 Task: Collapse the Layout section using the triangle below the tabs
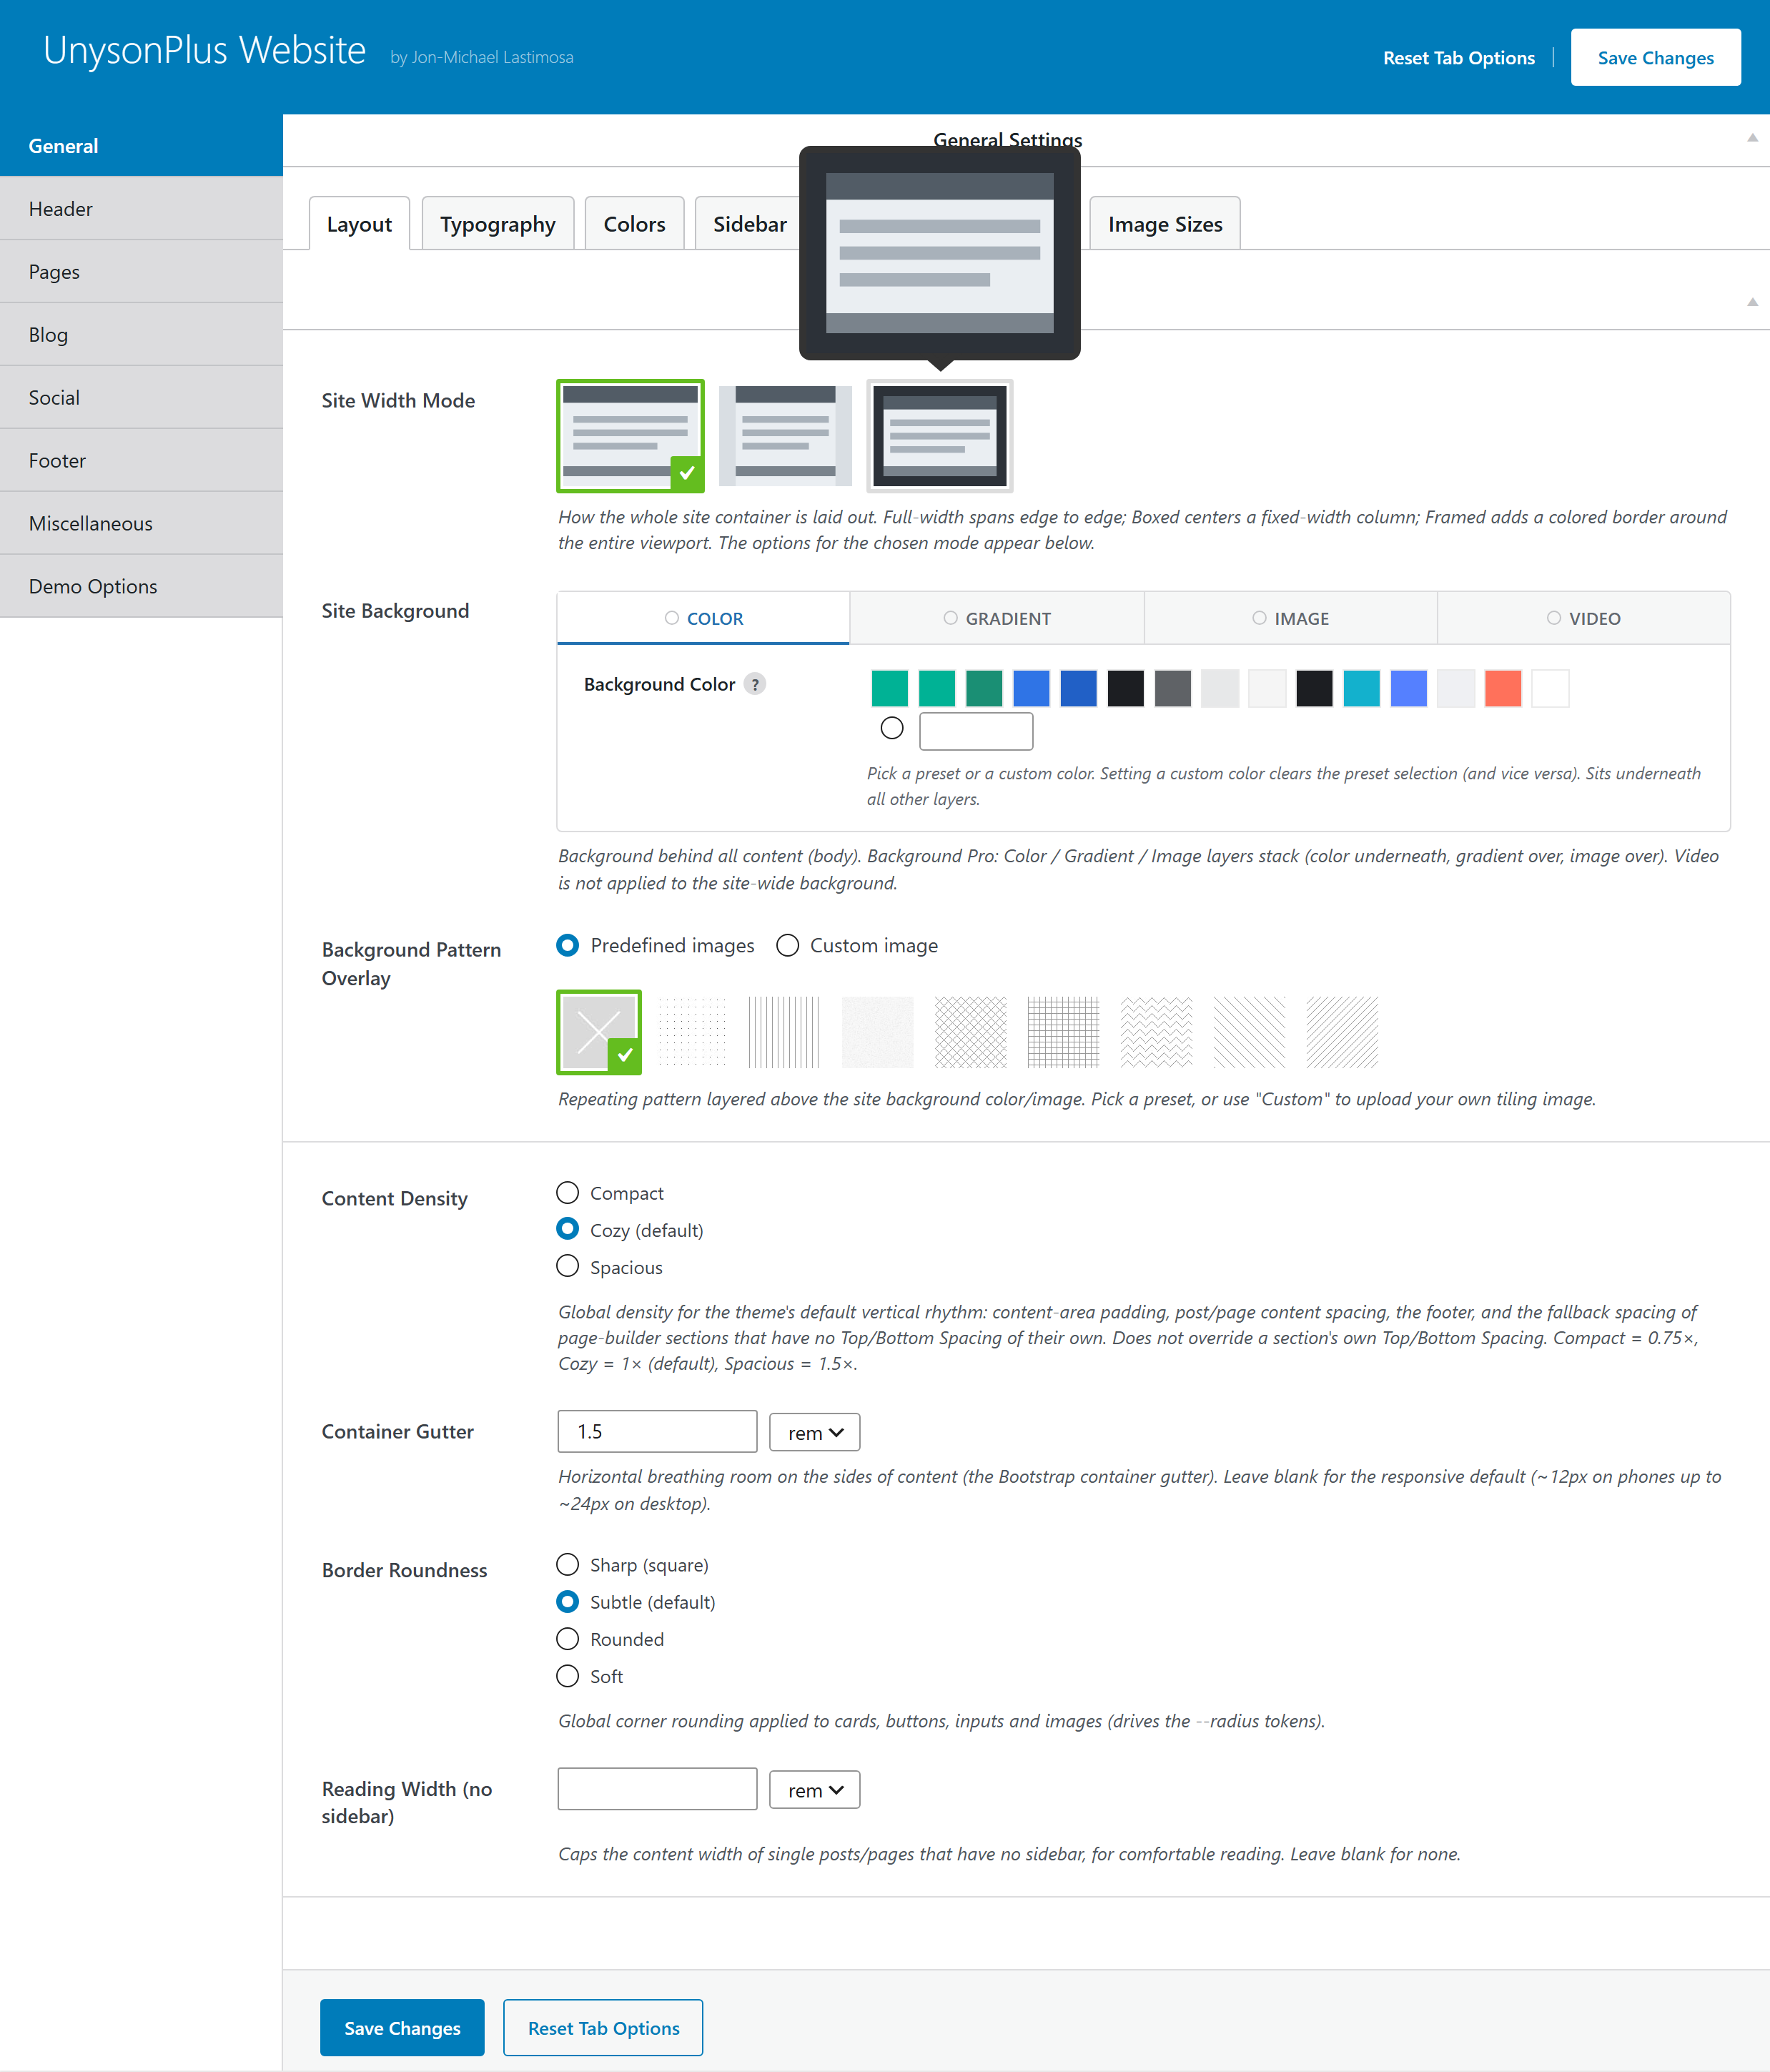[1752, 302]
